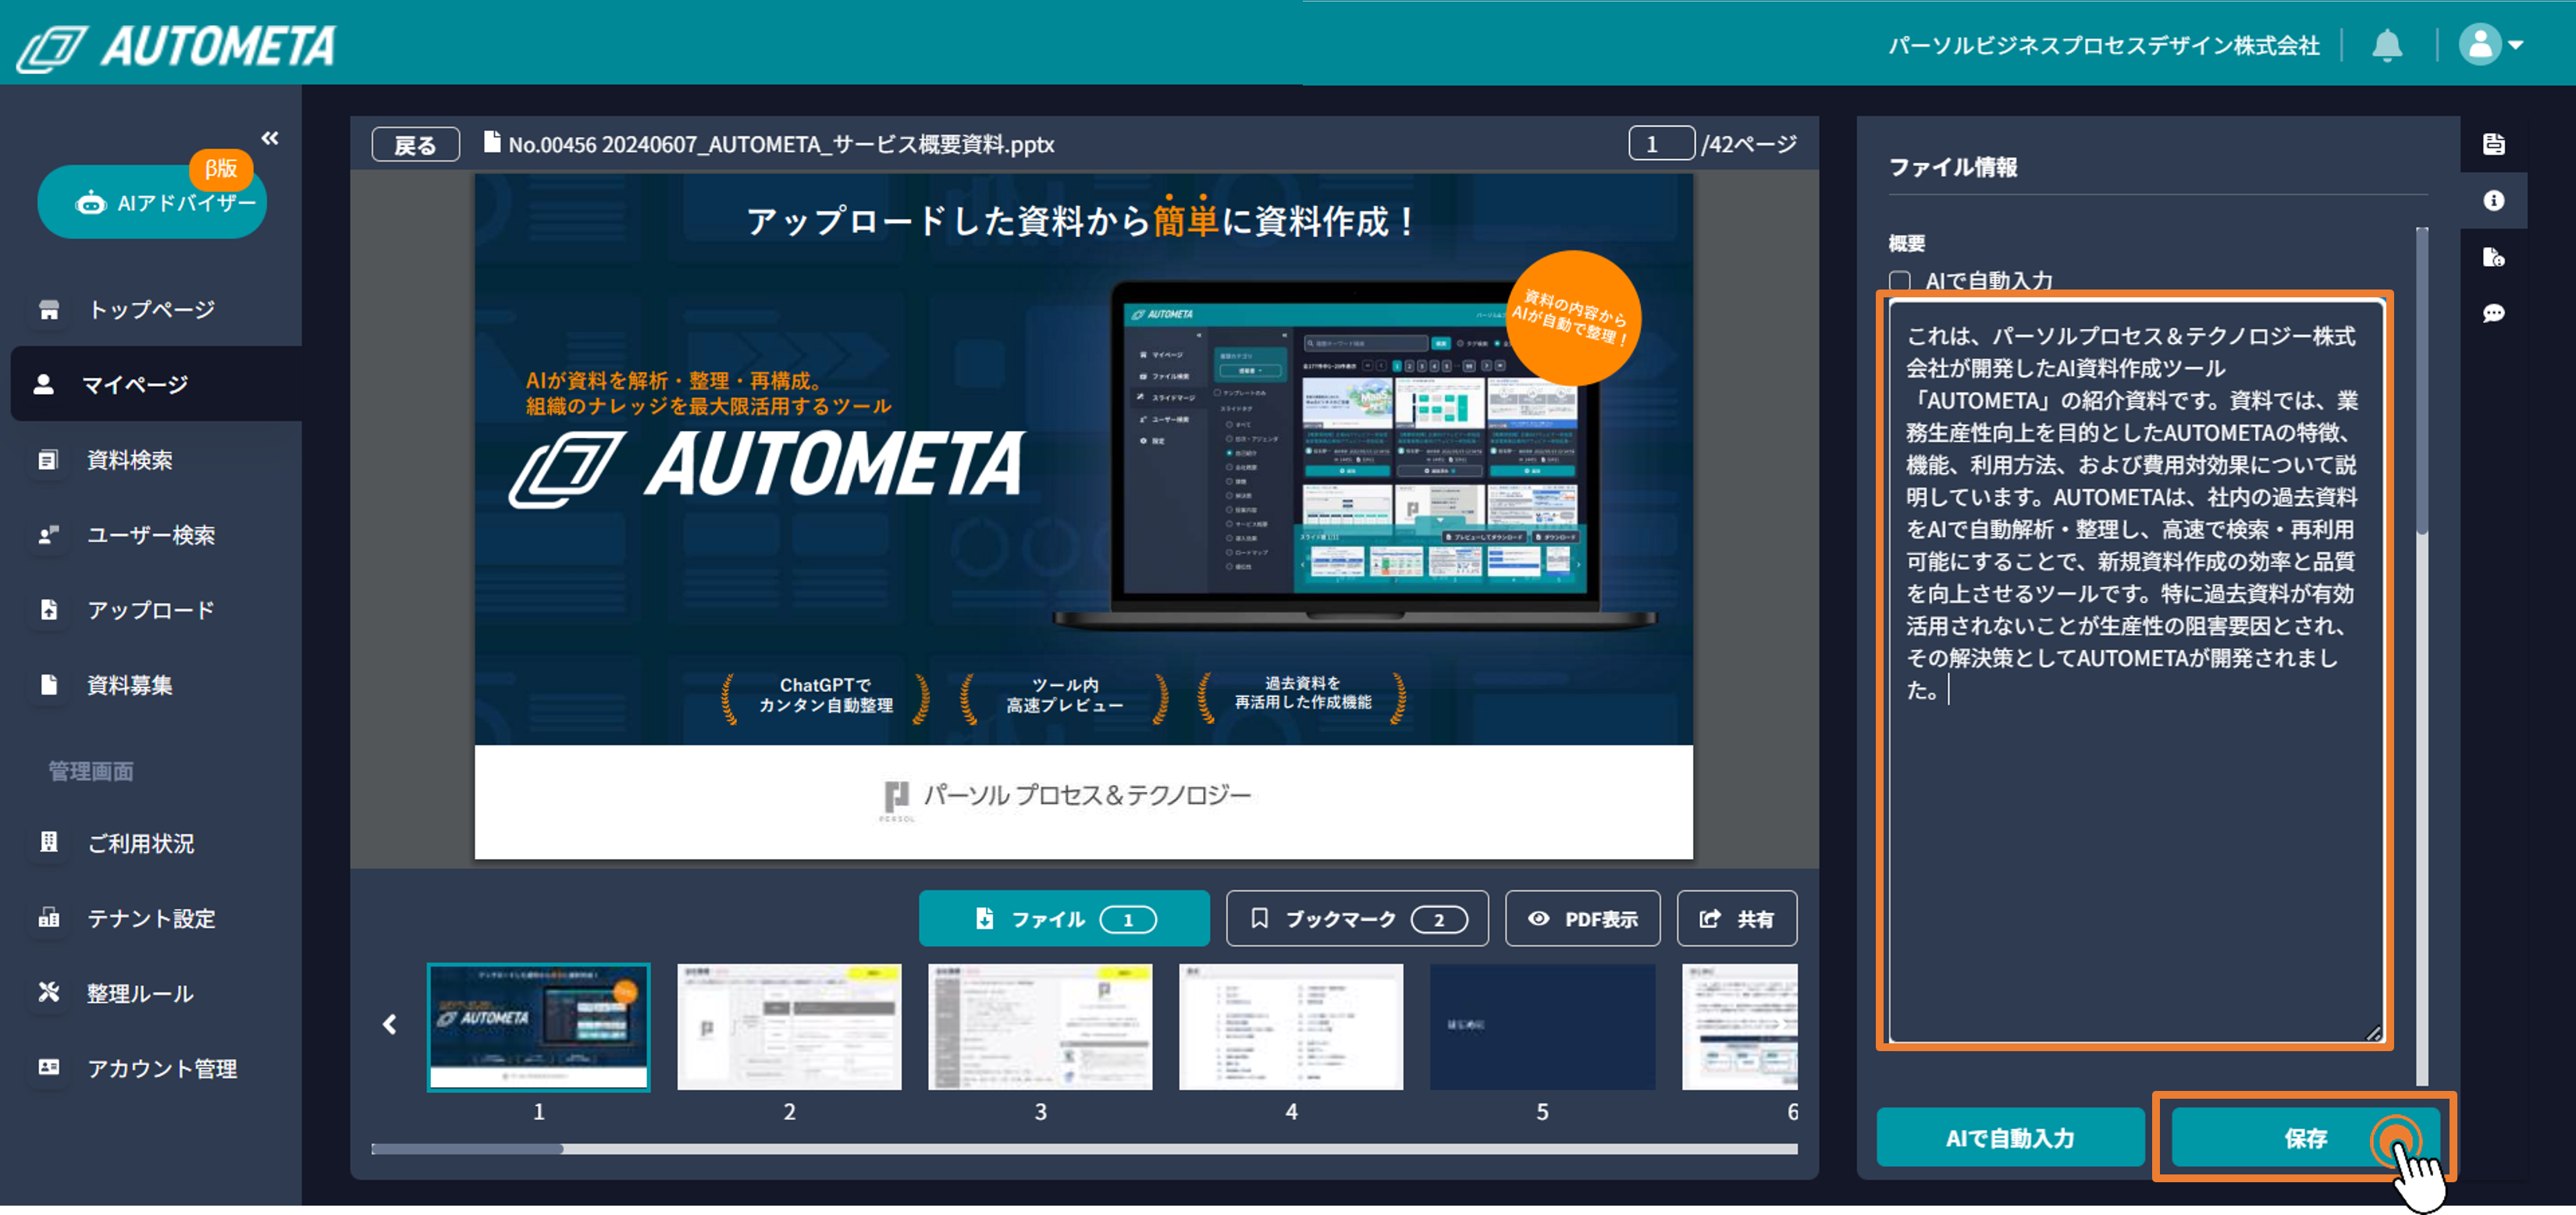Open the comments panel icon
The image size is (2576, 1215).
[x=2493, y=313]
